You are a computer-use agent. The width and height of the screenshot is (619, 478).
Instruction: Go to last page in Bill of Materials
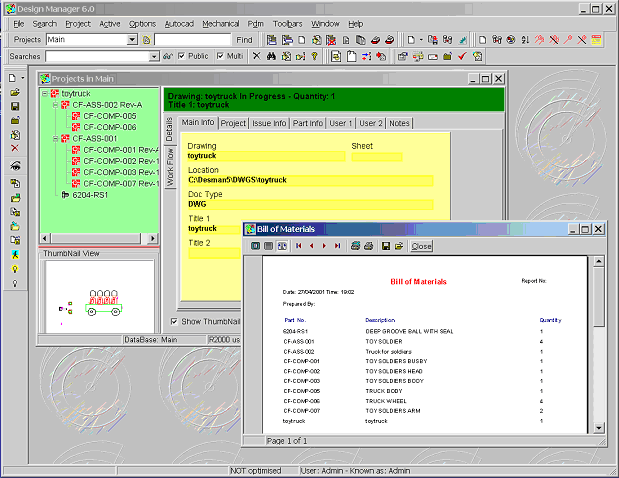point(337,246)
